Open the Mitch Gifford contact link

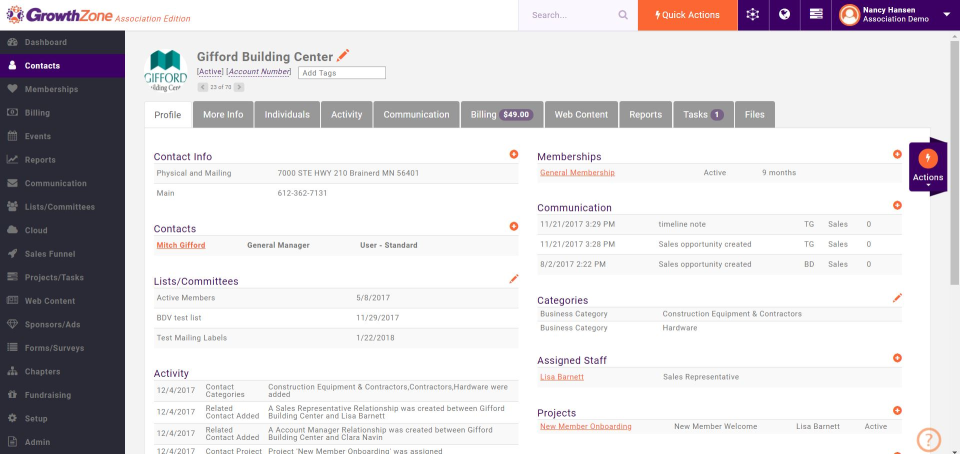coord(181,245)
